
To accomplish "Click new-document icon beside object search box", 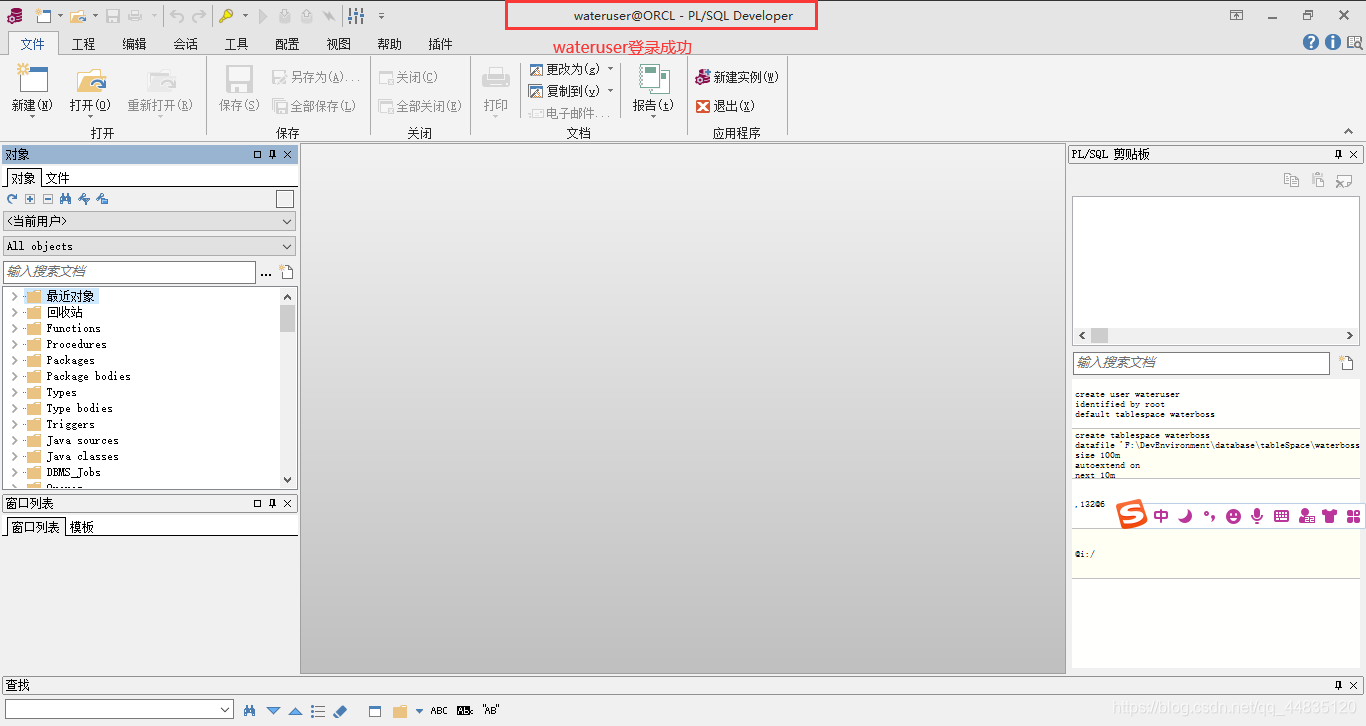I will (x=286, y=272).
